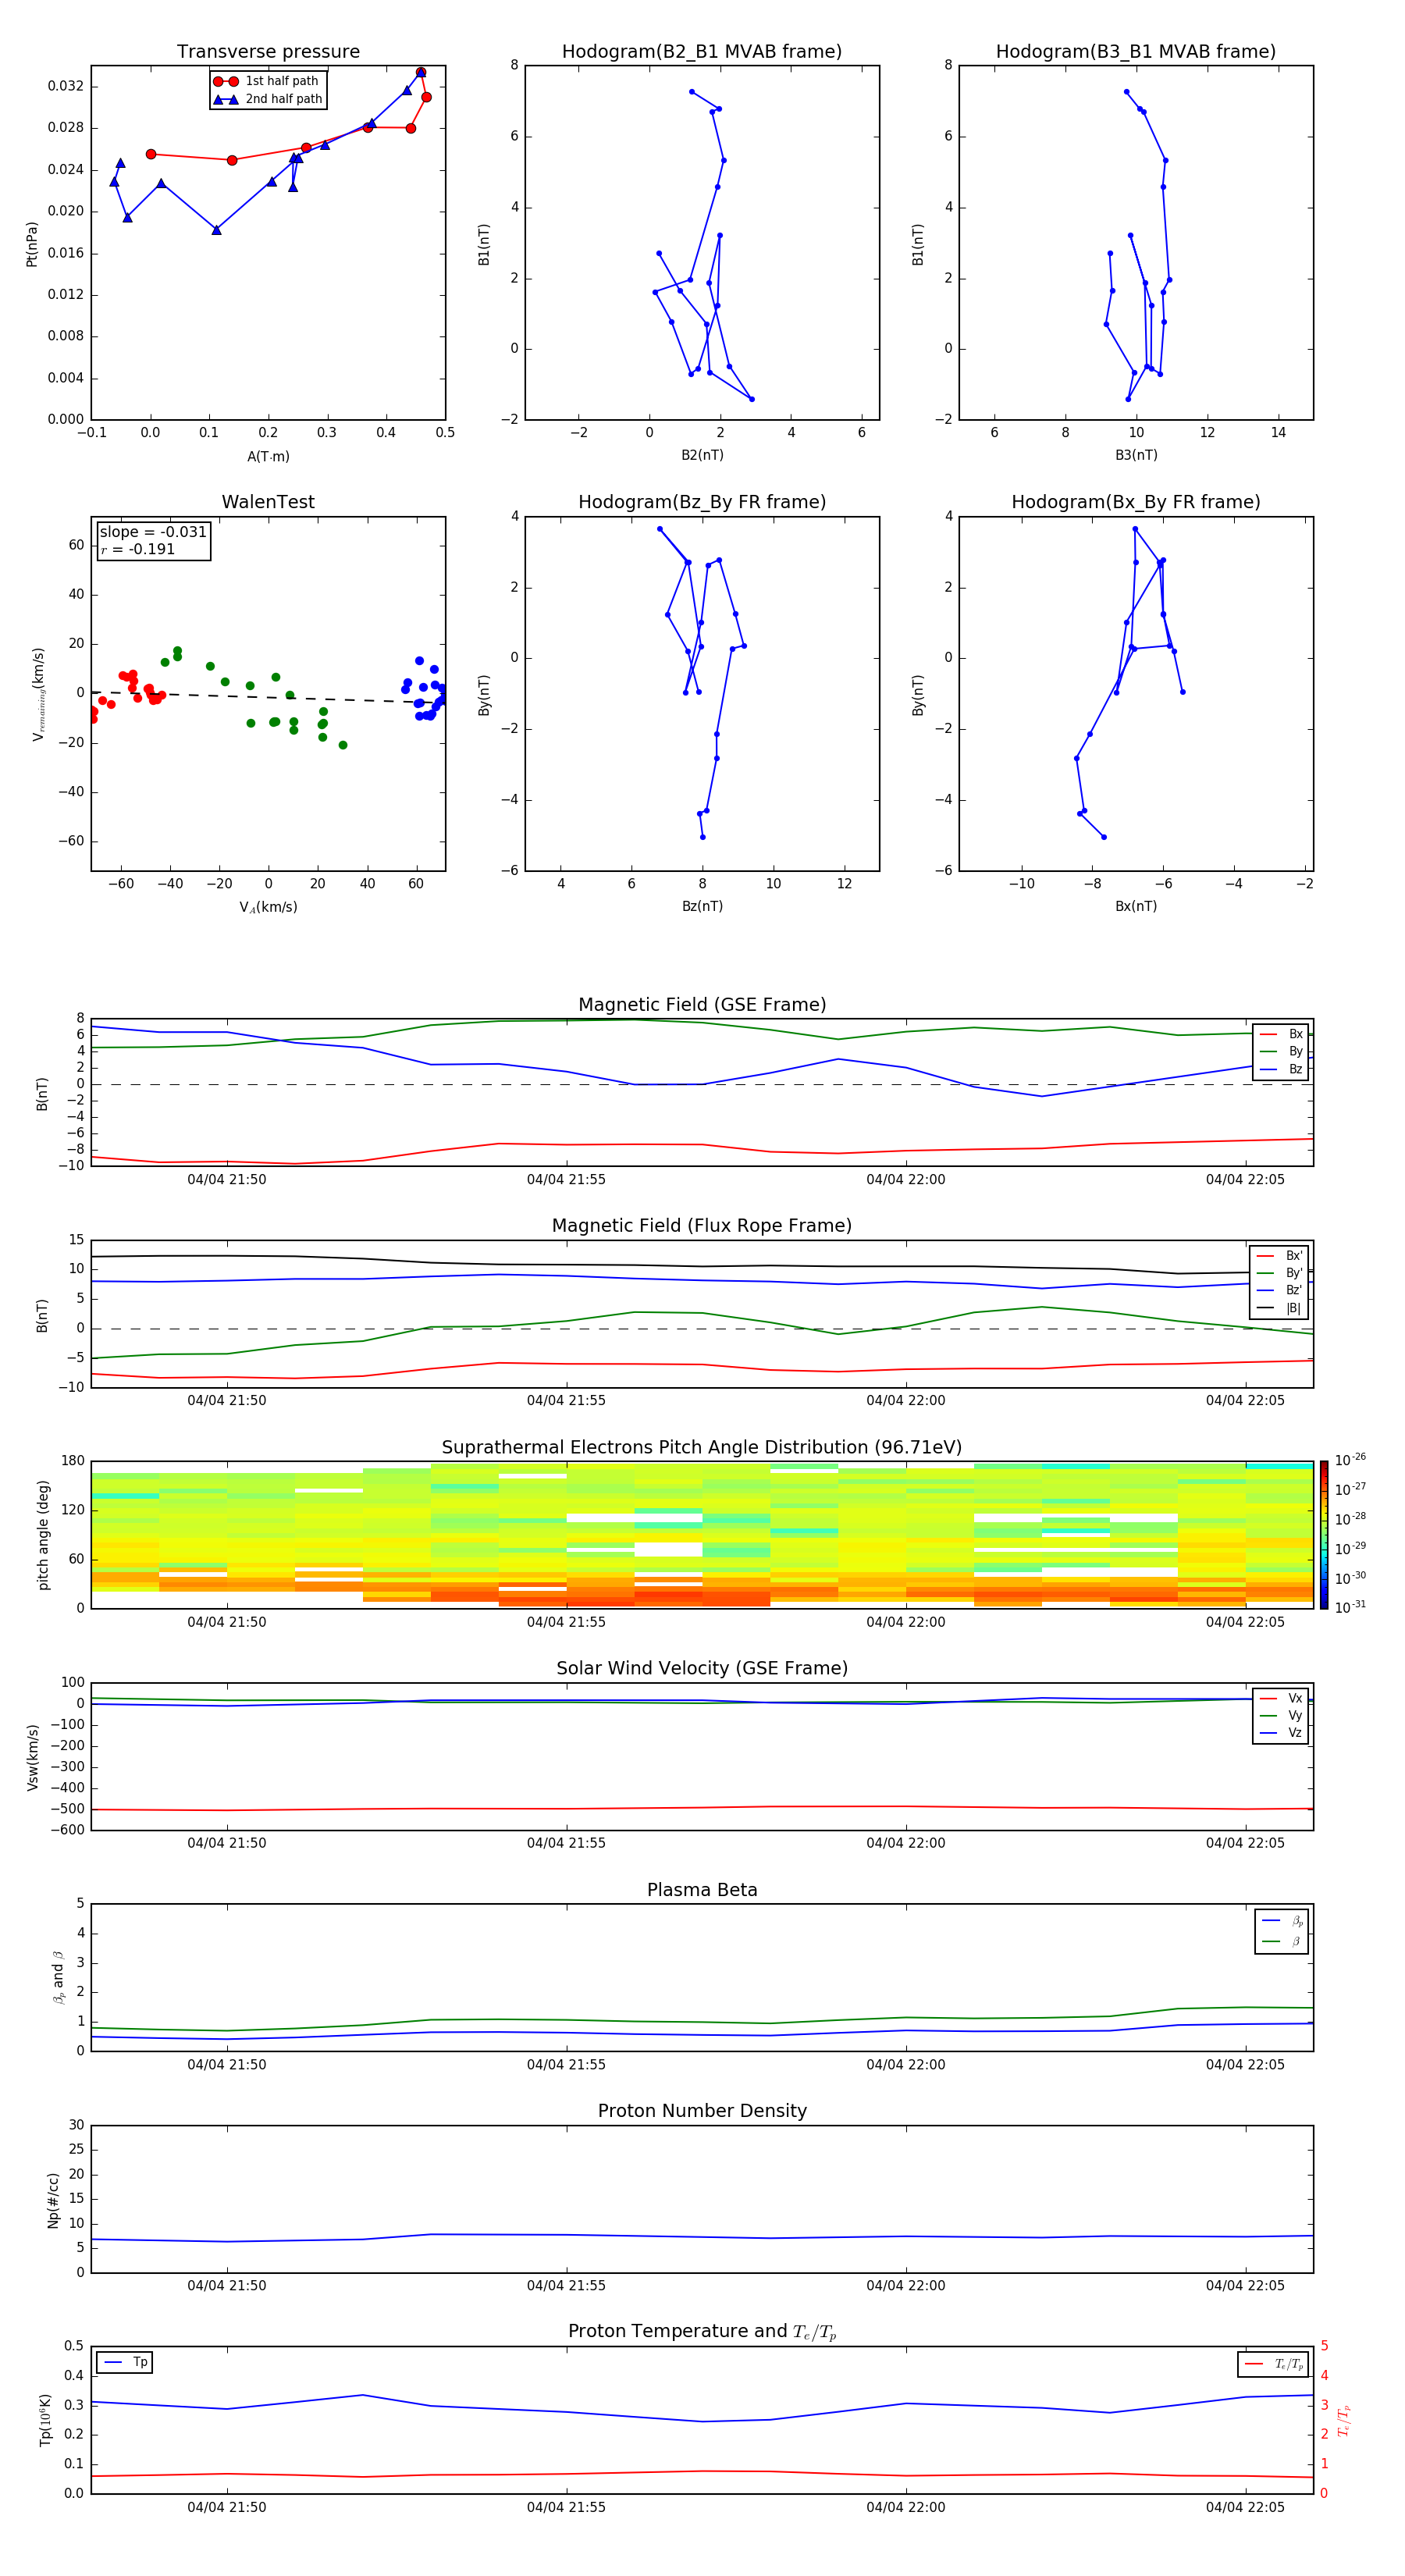Click the "B2(nT)" x-axis label

pyautogui.click(x=702, y=455)
